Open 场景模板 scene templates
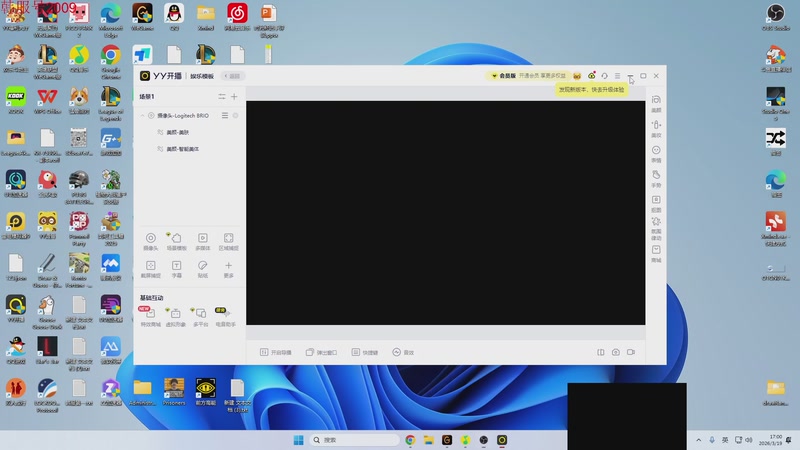The width and height of the screenshot is (800, 450). coord(177,241)
